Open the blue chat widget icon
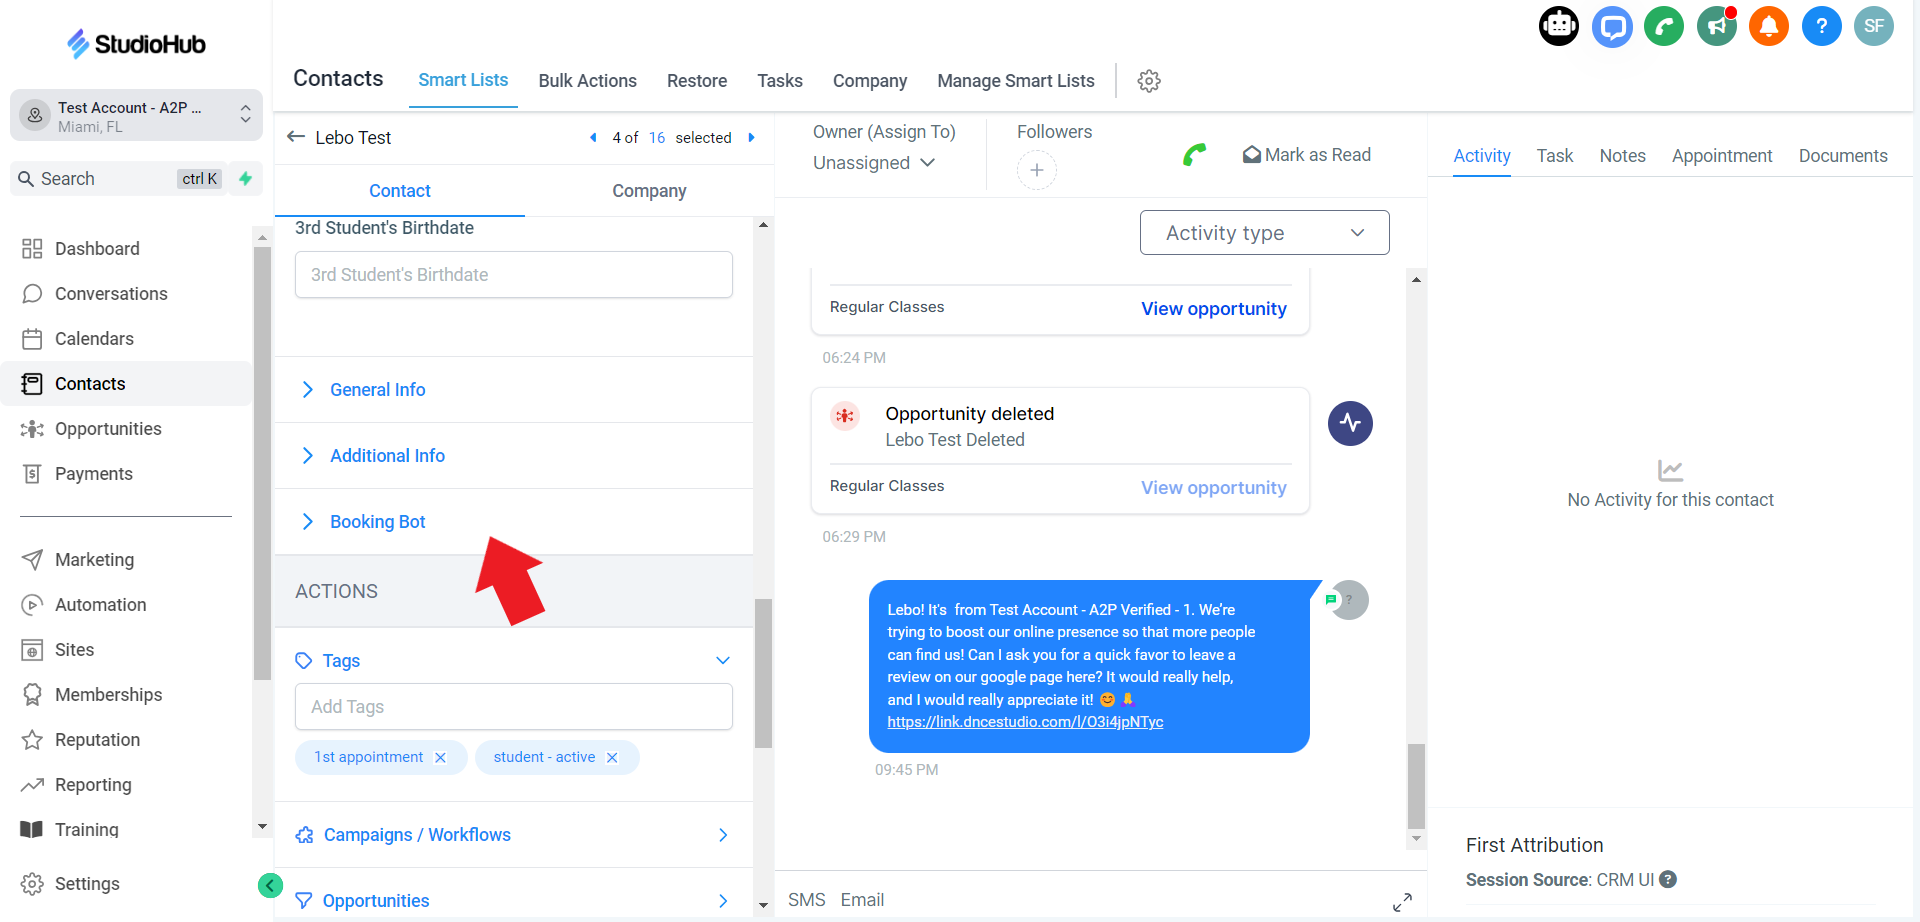The width and height of the screenshot is (1920, 922). (x=1612, y=26)
